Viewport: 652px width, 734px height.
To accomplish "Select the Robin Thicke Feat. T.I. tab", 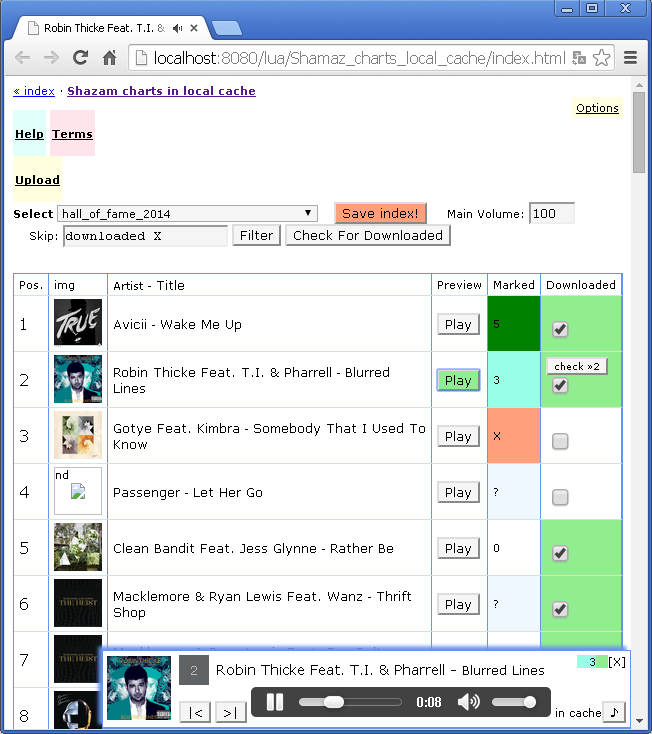I will (x=104, y=28).
